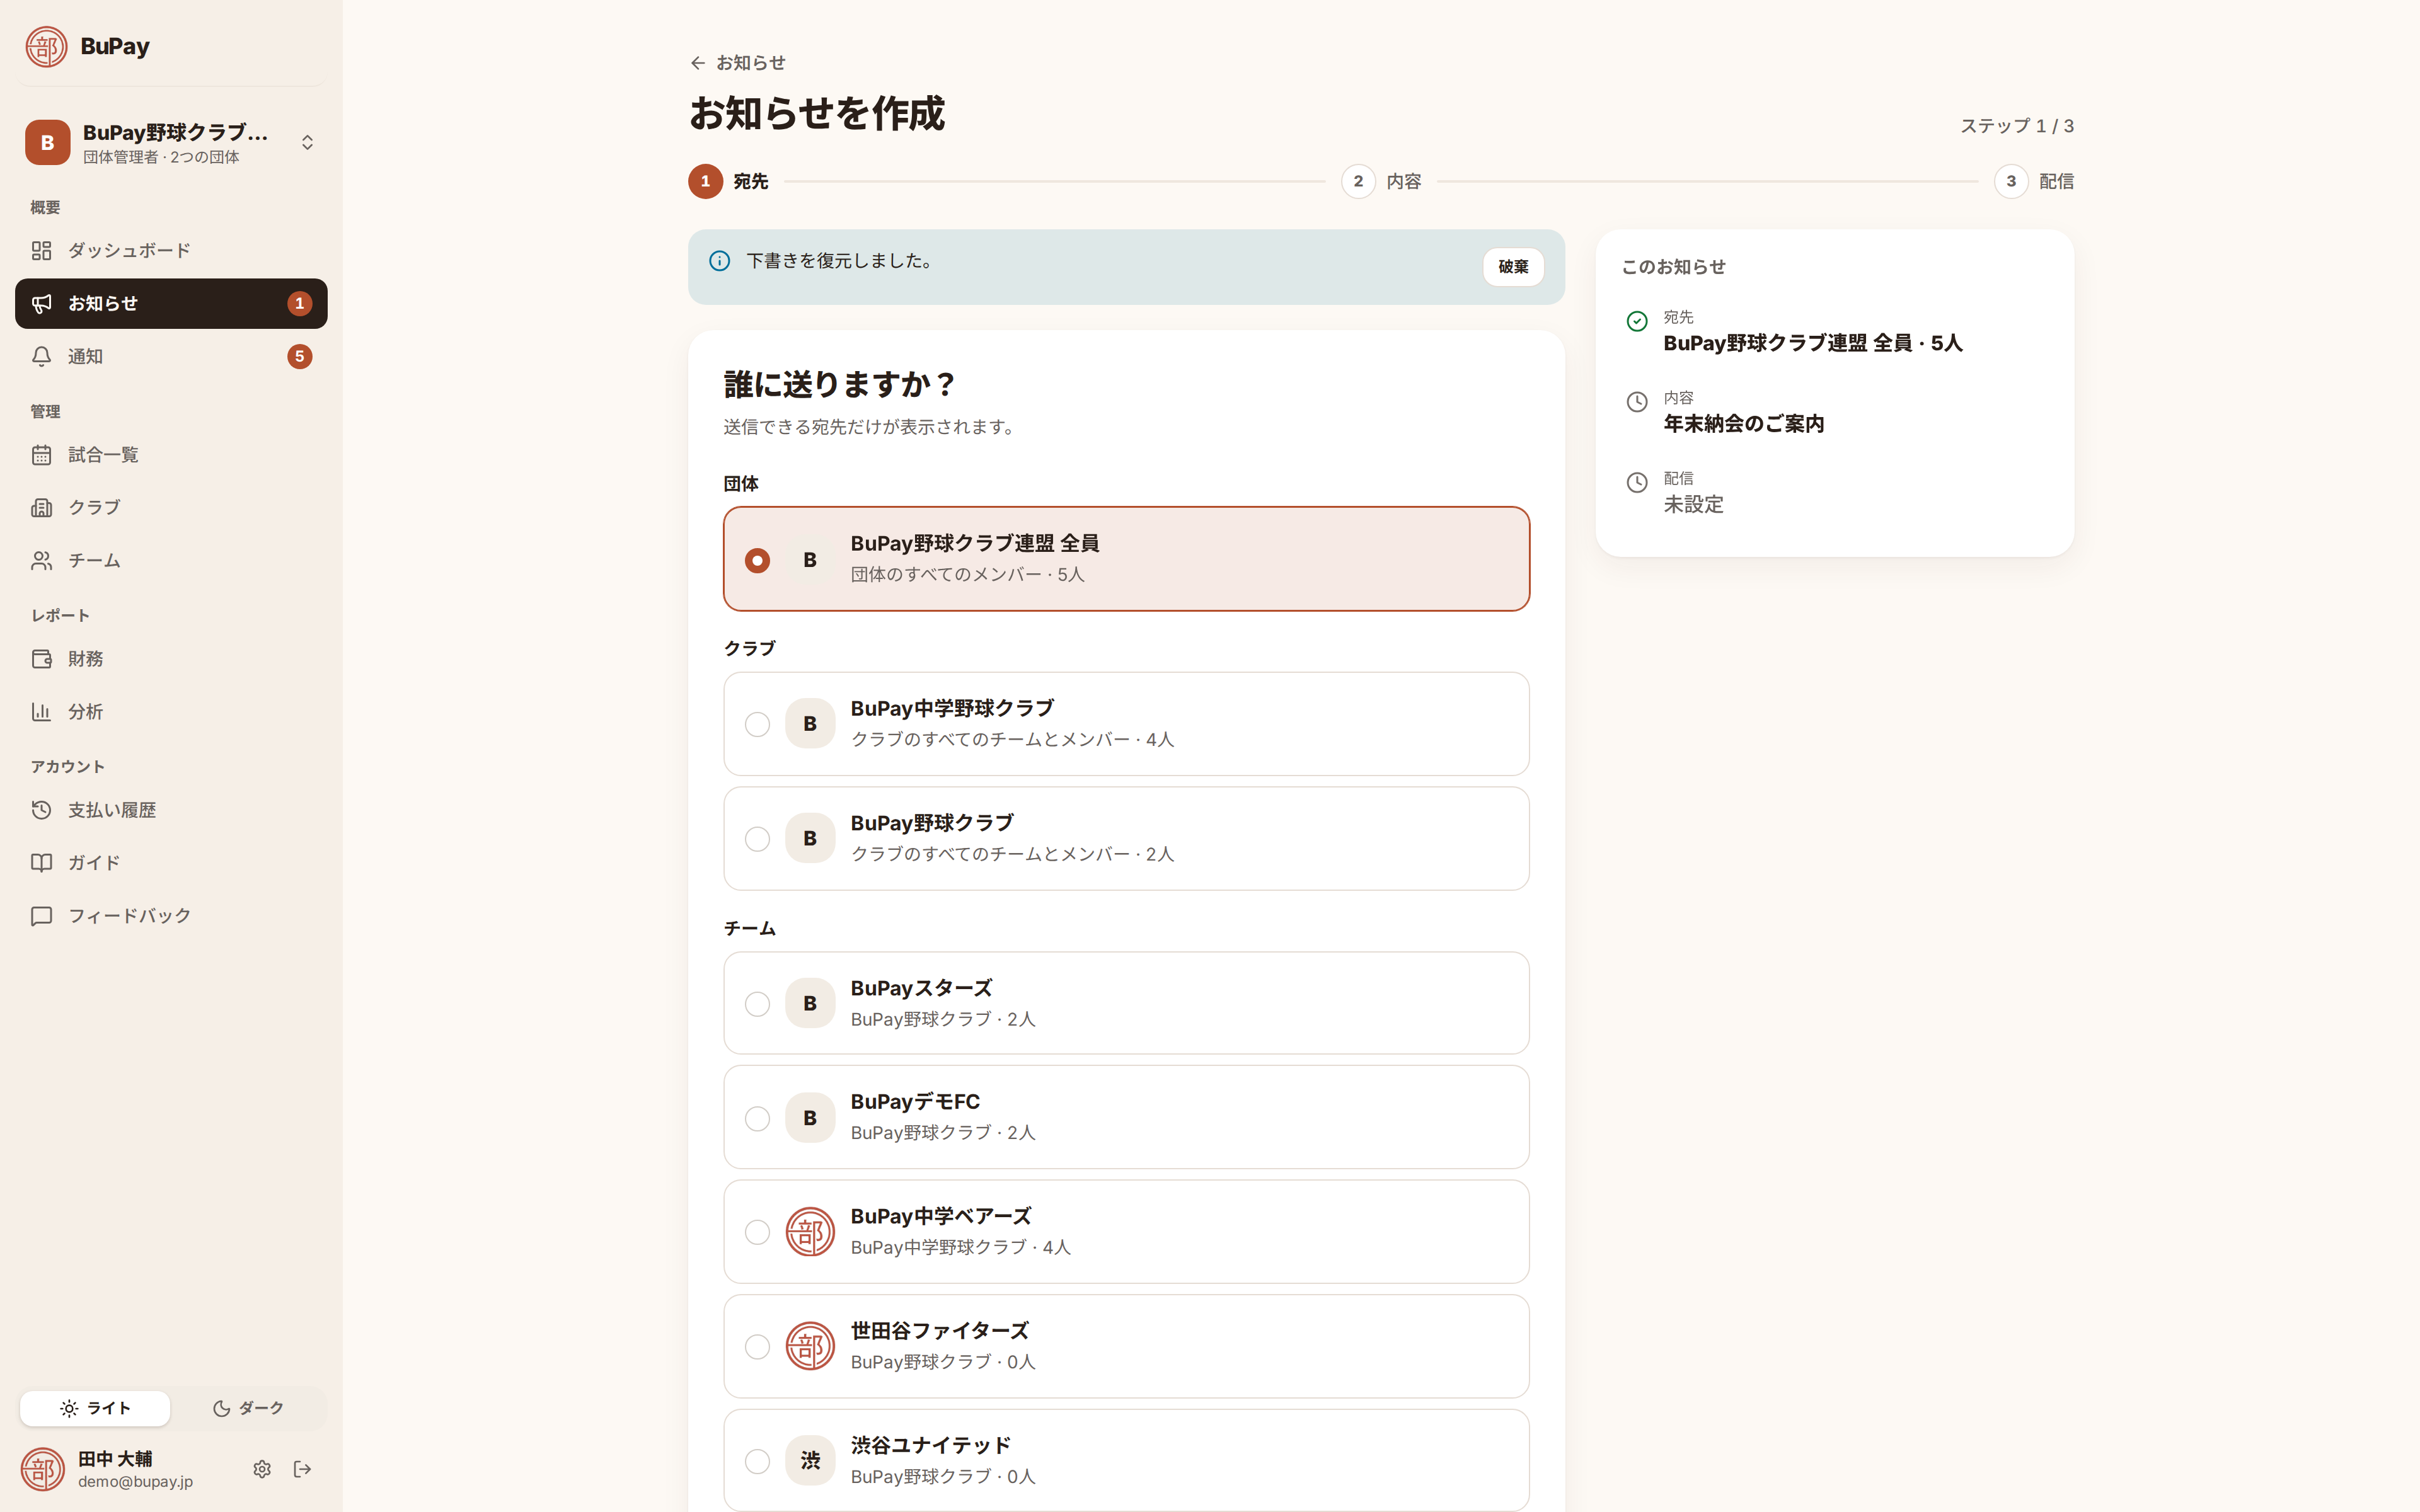The image size is (2420, 1512).
Task: Click the 支払い履歴 history icon
Action: 41,810
